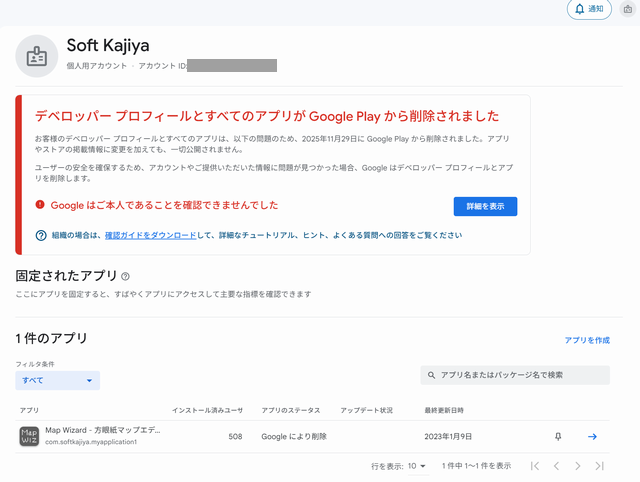The width and height of the screenshot is (640, 482).
Task: Click the question icon beside 組織の場合は
Action: point(41,236)
